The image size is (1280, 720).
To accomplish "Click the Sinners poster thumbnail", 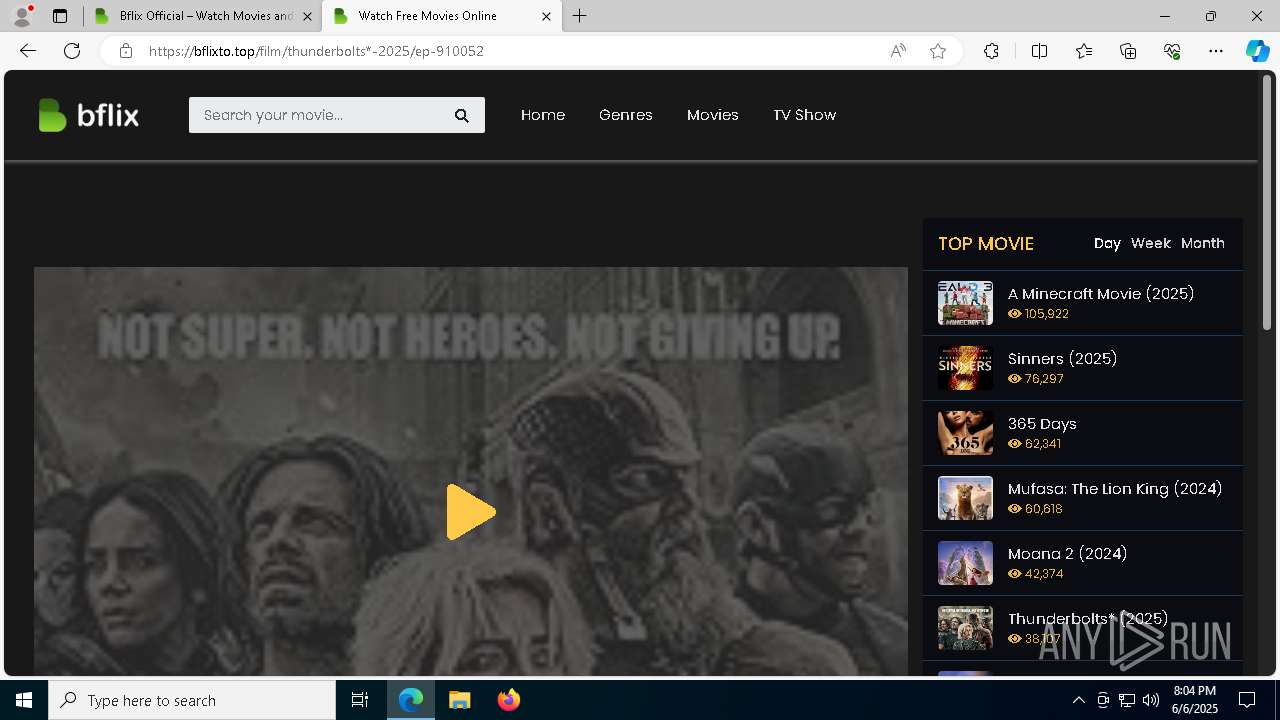I will tap(965, 368).
